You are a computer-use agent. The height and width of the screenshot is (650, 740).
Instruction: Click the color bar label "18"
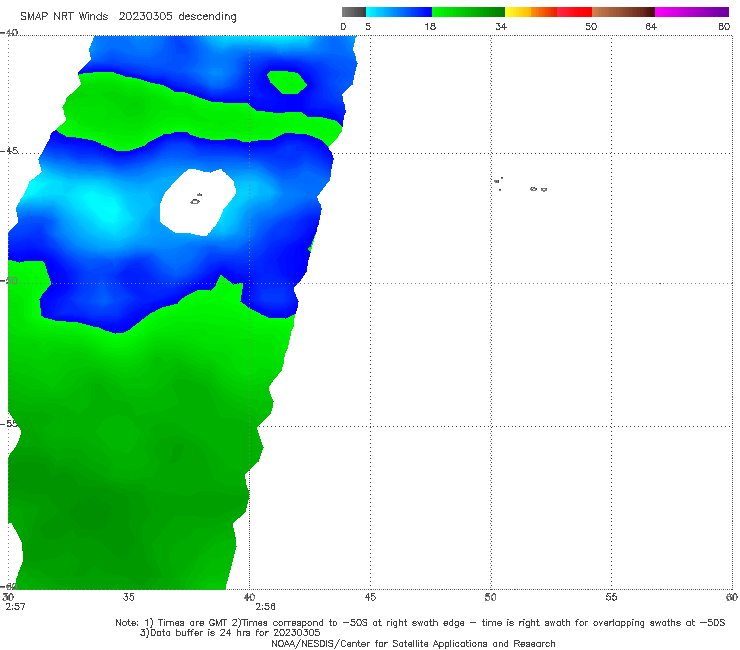coord(430,27)
